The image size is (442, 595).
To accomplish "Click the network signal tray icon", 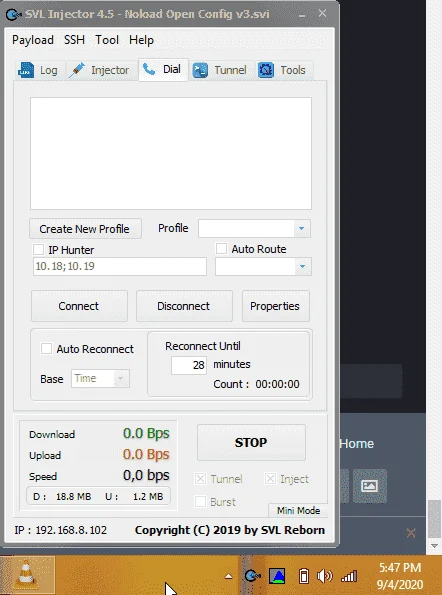I will point(349,576).
